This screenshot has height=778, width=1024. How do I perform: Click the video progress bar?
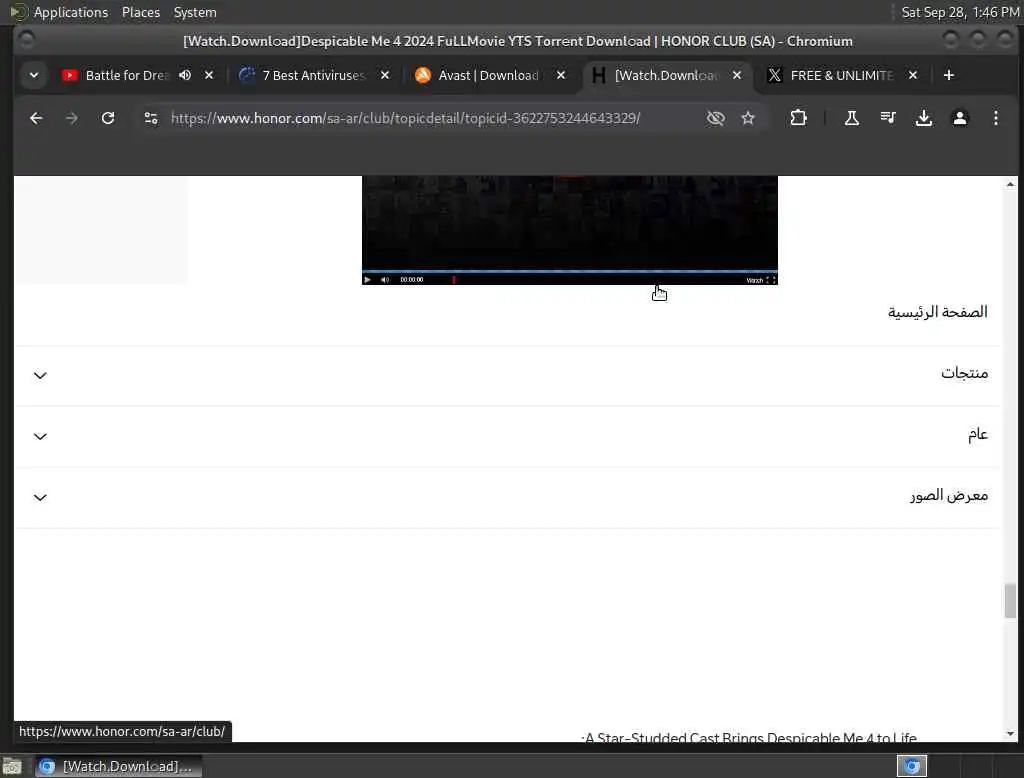[569, 270]
